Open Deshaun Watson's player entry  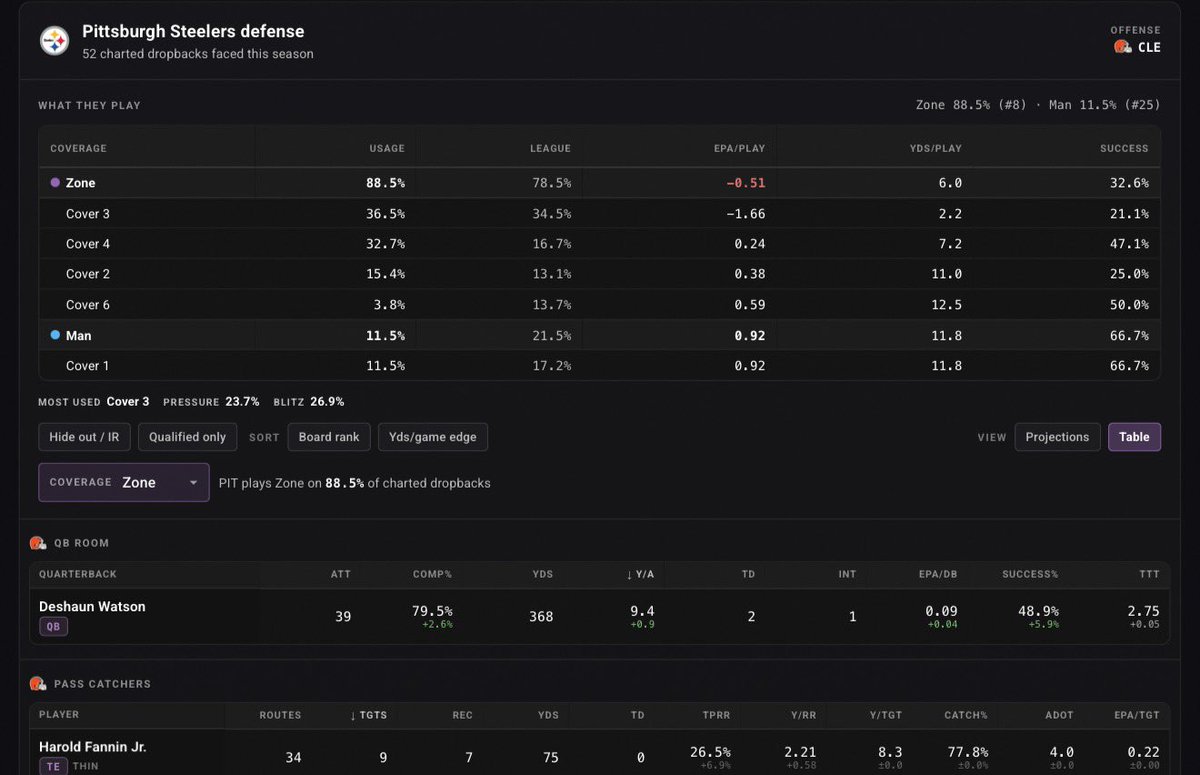click(92, 606)
